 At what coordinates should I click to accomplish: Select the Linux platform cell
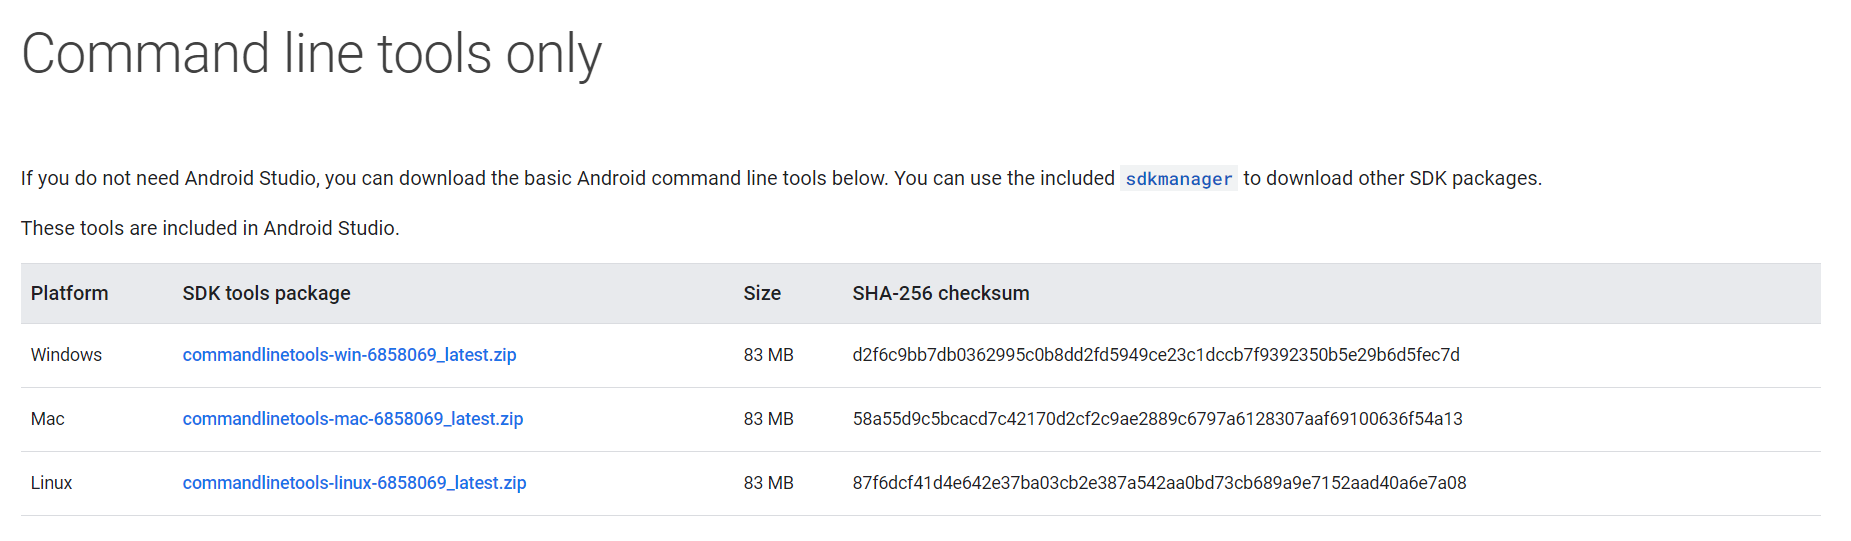[52, 483]
